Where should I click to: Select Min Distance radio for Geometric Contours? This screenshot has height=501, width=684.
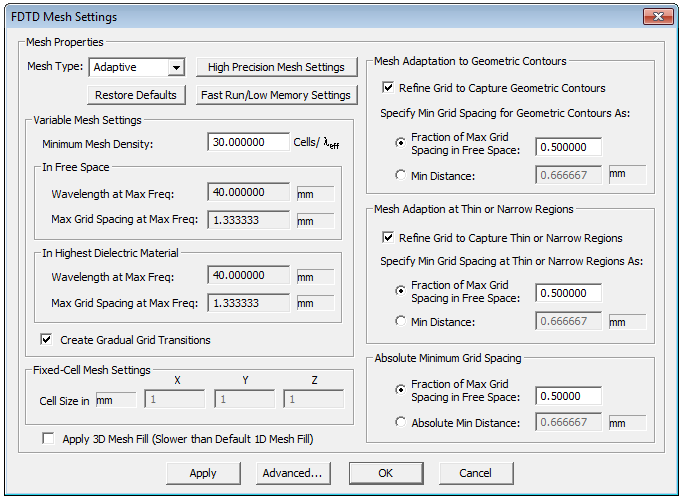pyautogui.click(x=401, y=175)
